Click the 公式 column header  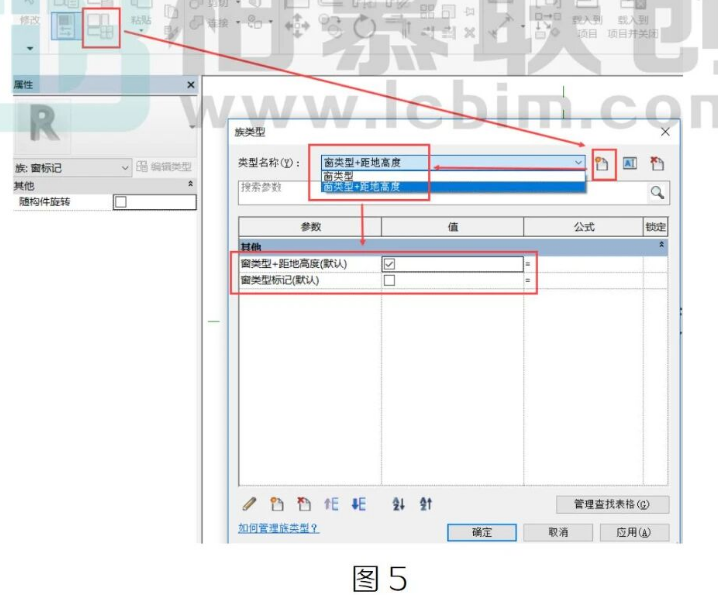pos(584,227)
